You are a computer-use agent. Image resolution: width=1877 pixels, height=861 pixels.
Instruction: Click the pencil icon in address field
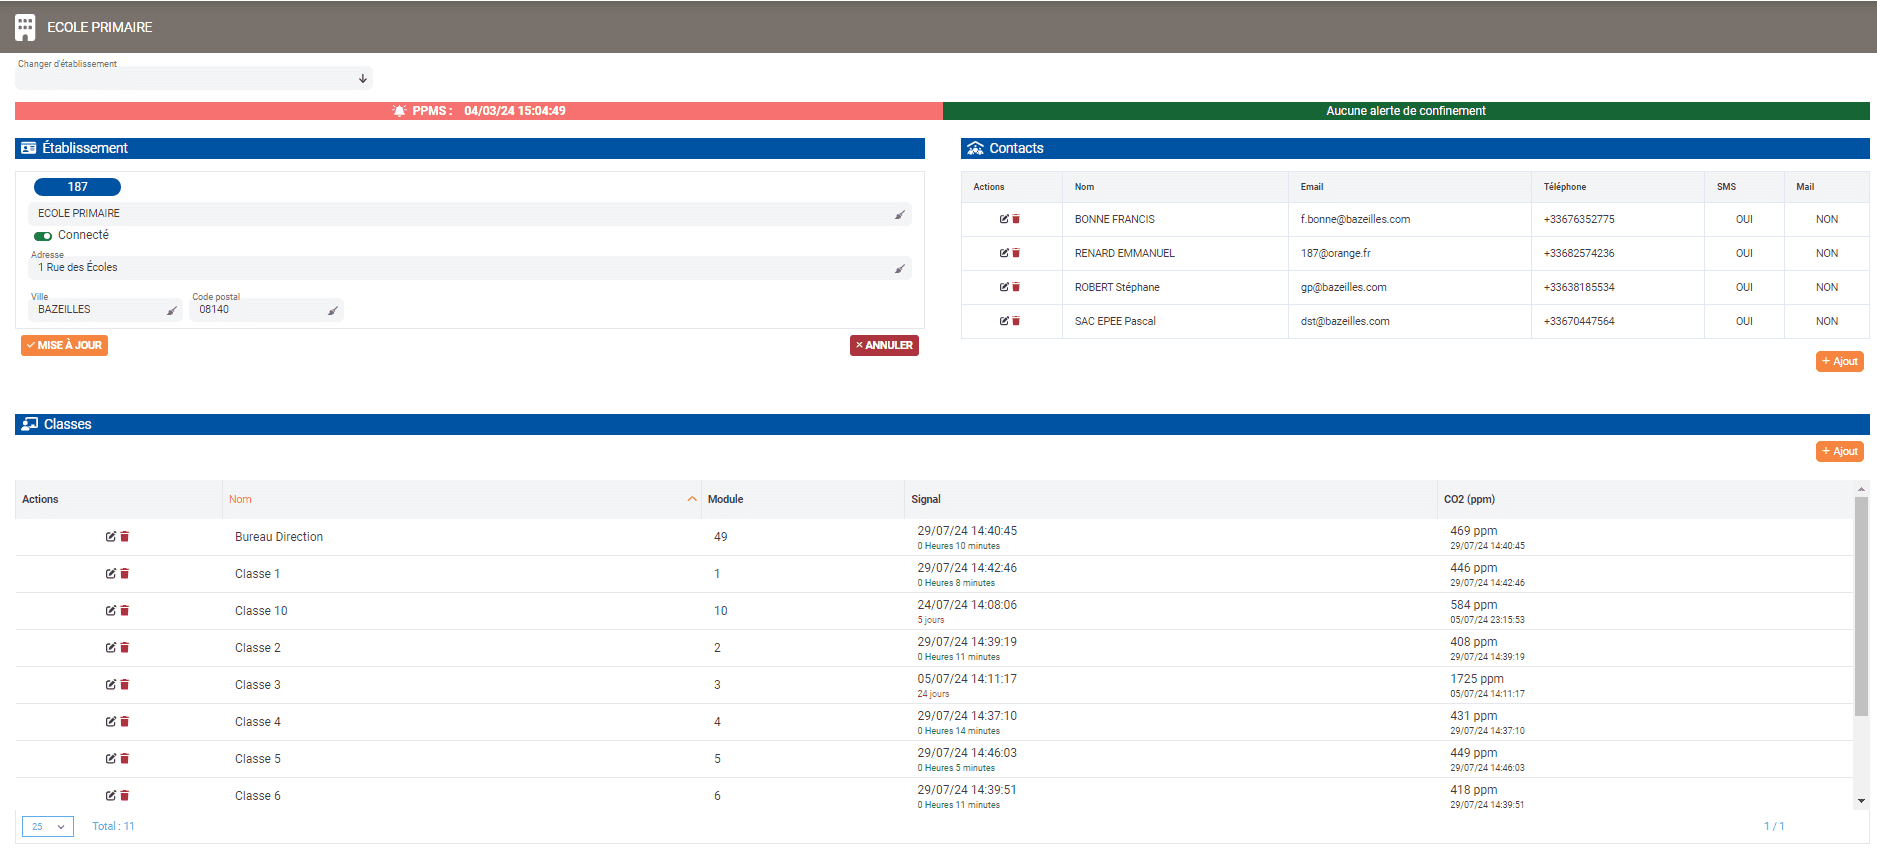click(899, 268)
